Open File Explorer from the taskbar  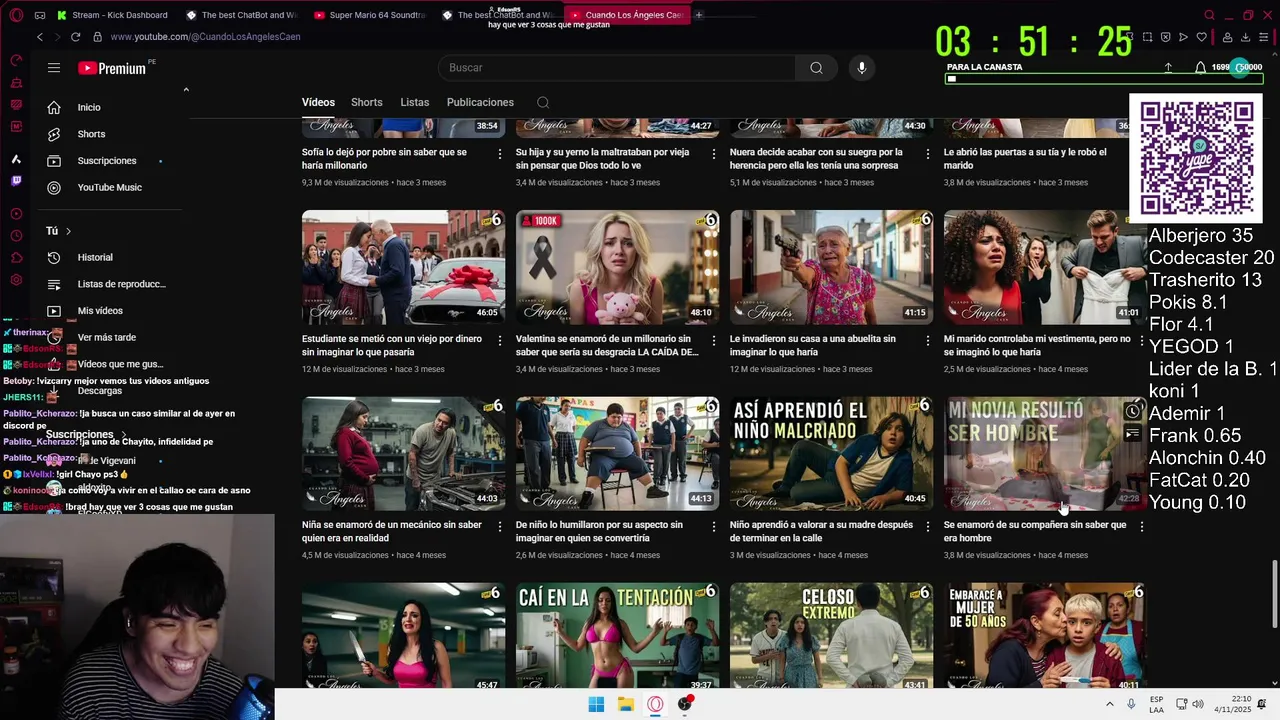coord(626,704)
